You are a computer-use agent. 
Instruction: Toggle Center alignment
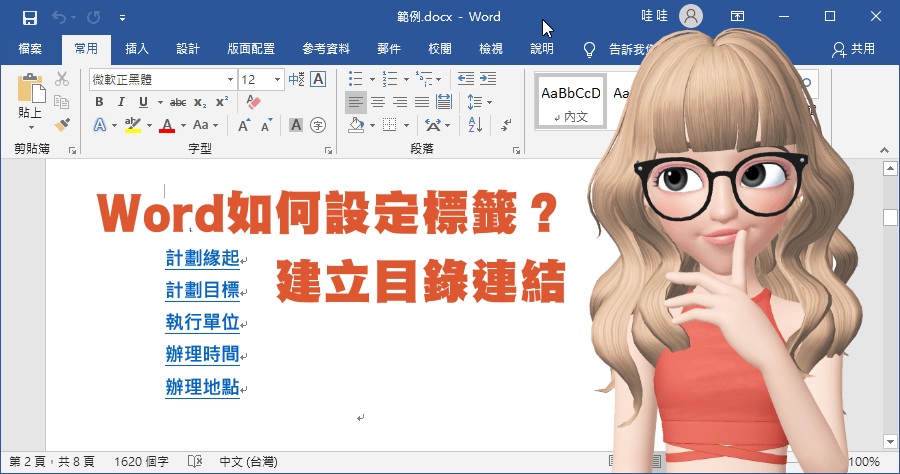(378, 102)
